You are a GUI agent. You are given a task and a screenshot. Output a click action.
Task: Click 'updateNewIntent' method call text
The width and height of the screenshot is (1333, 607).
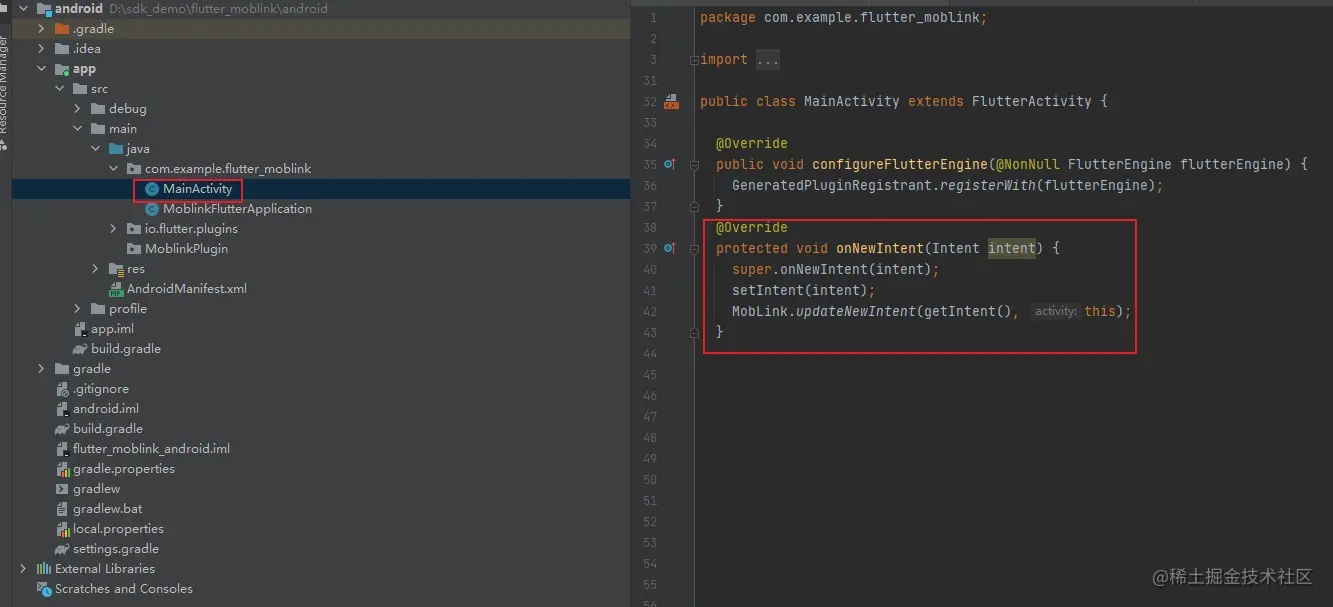855,311
